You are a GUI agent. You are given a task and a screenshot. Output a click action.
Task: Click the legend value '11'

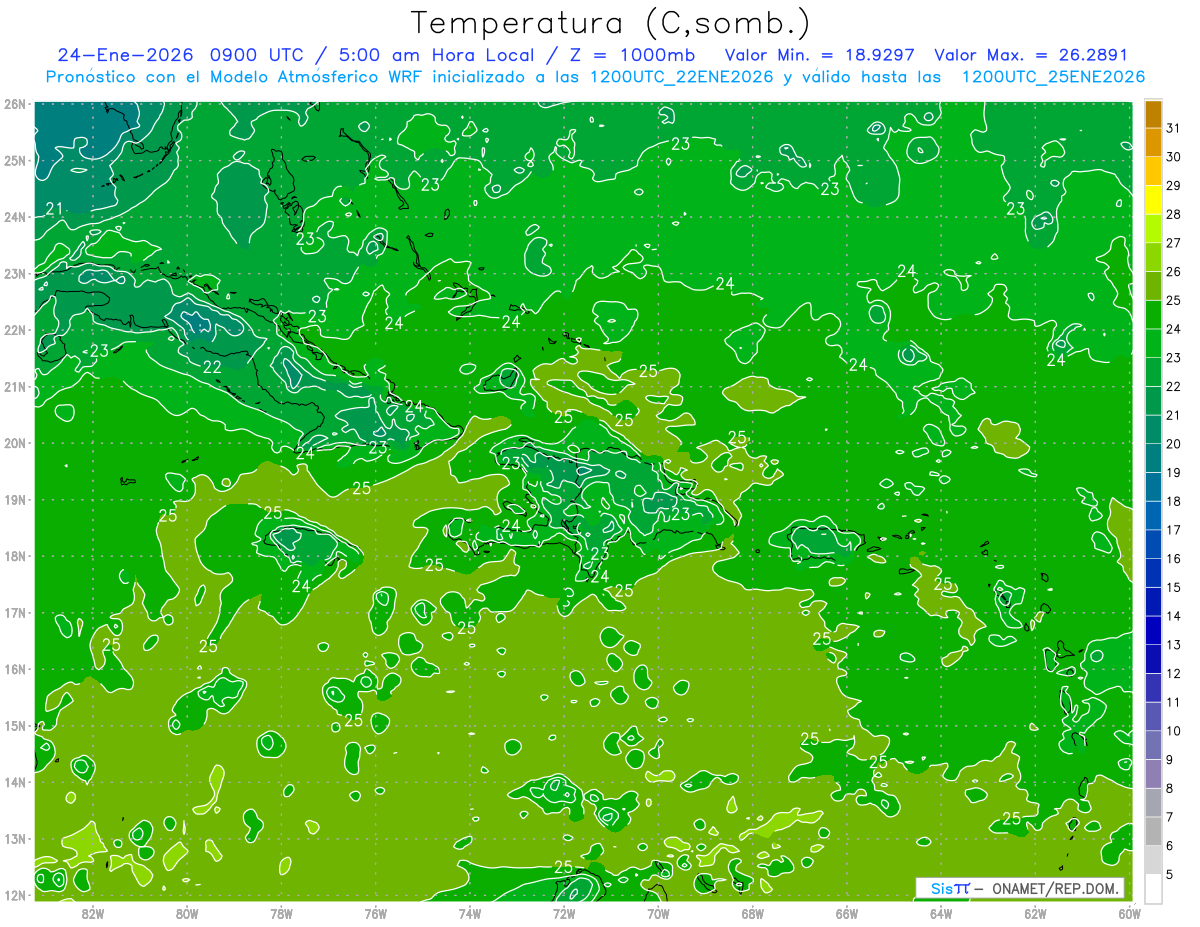1173,702
